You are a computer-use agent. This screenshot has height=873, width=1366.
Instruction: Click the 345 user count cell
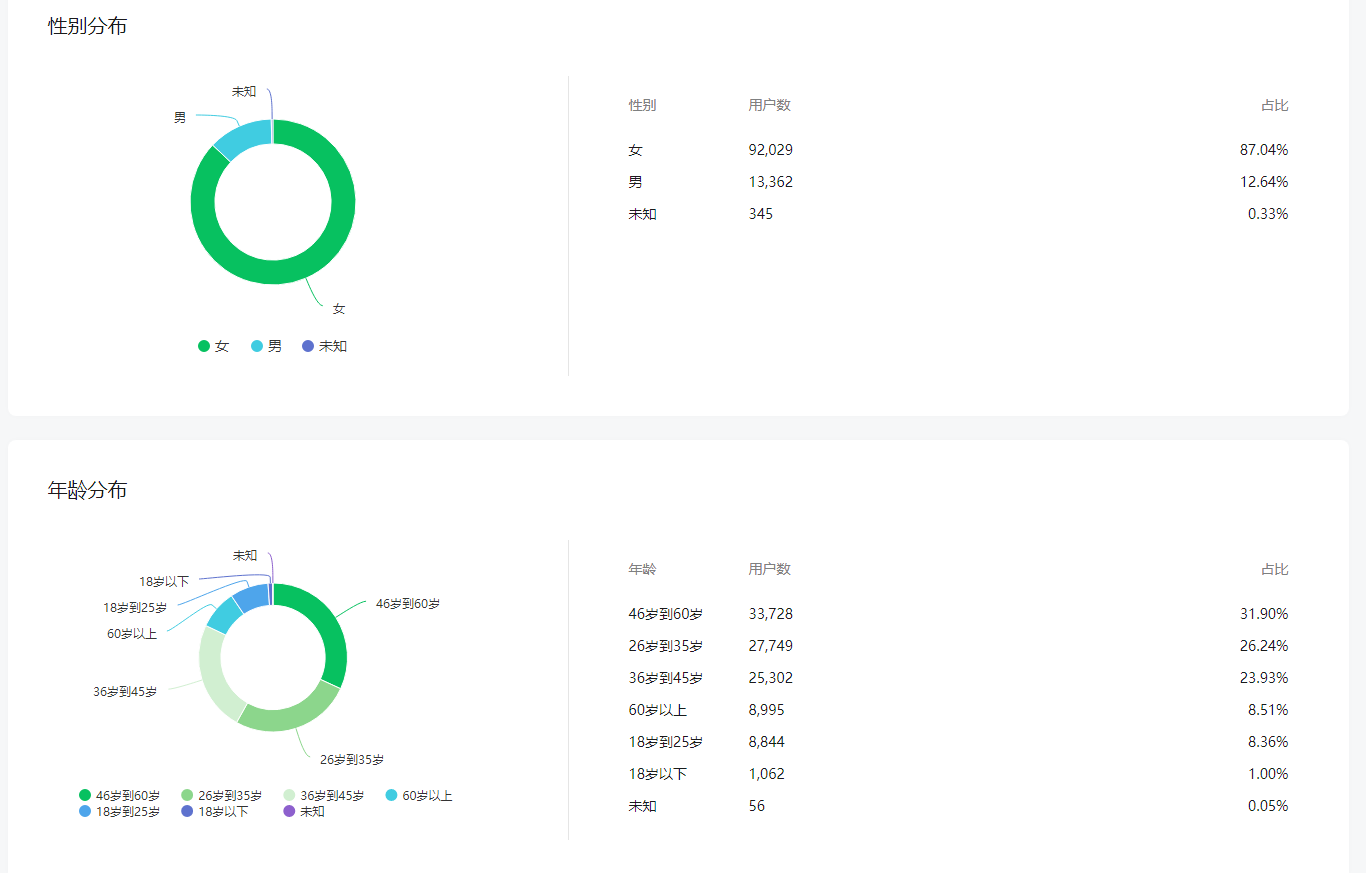tap(760, 214)
